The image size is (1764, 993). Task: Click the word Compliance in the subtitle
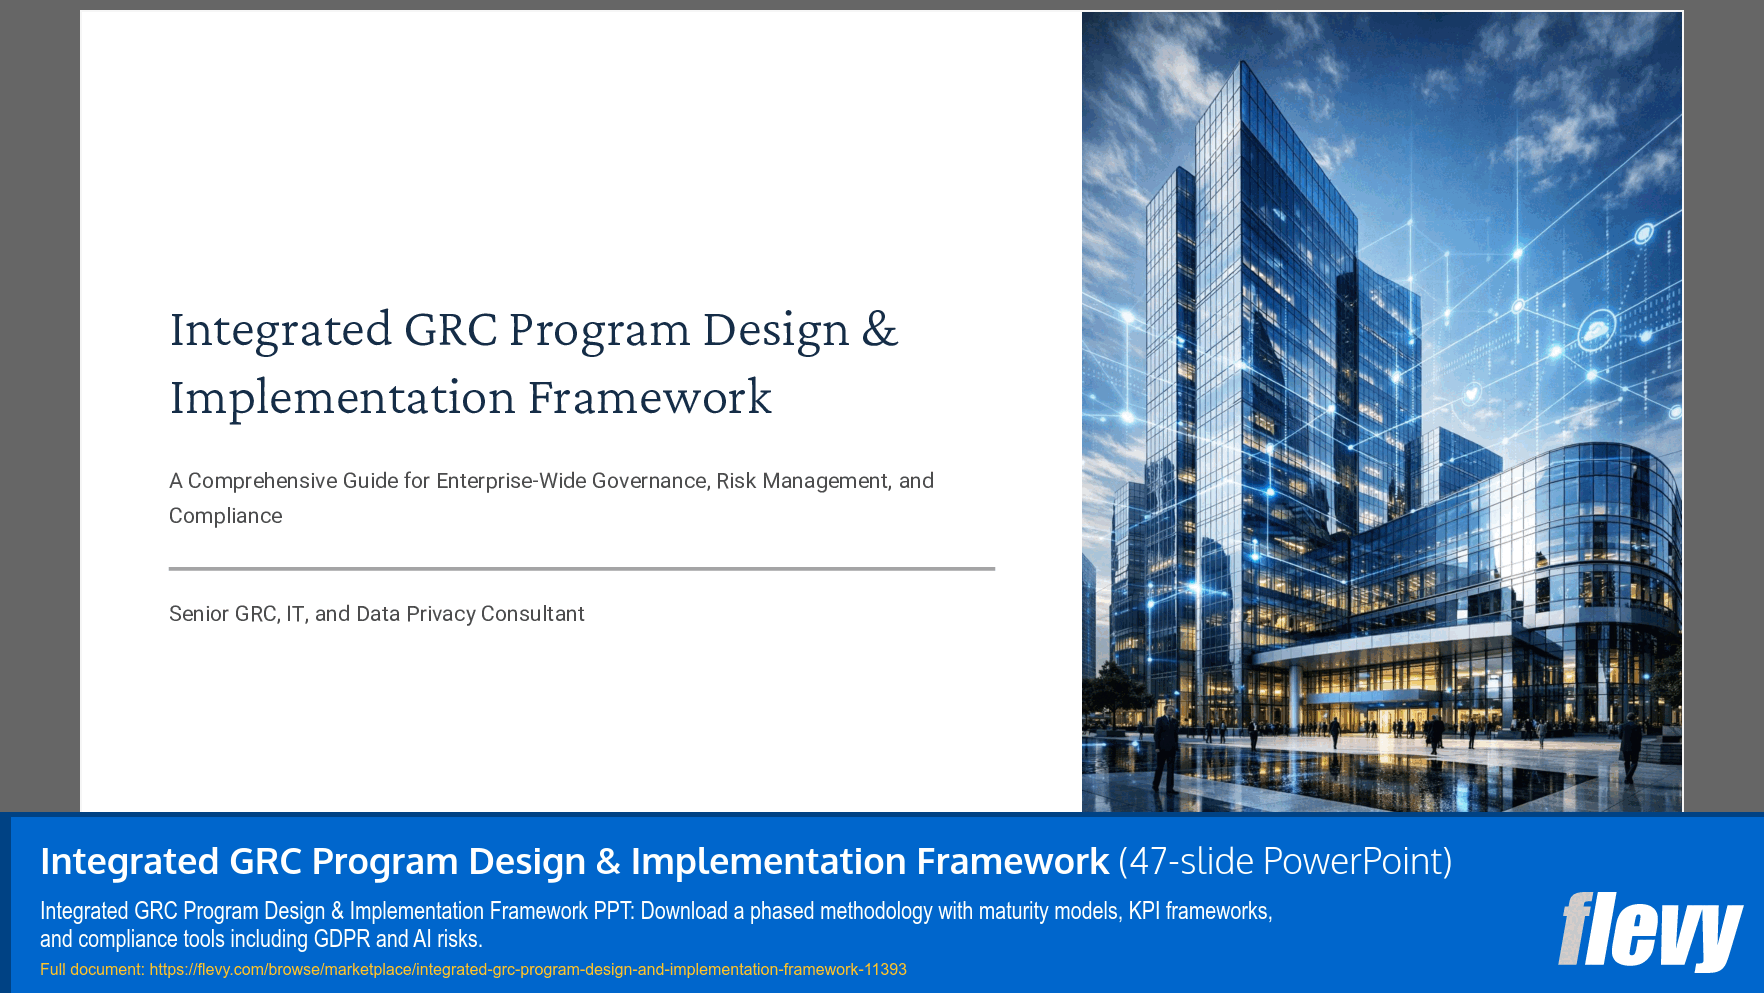tap(224, 516)
